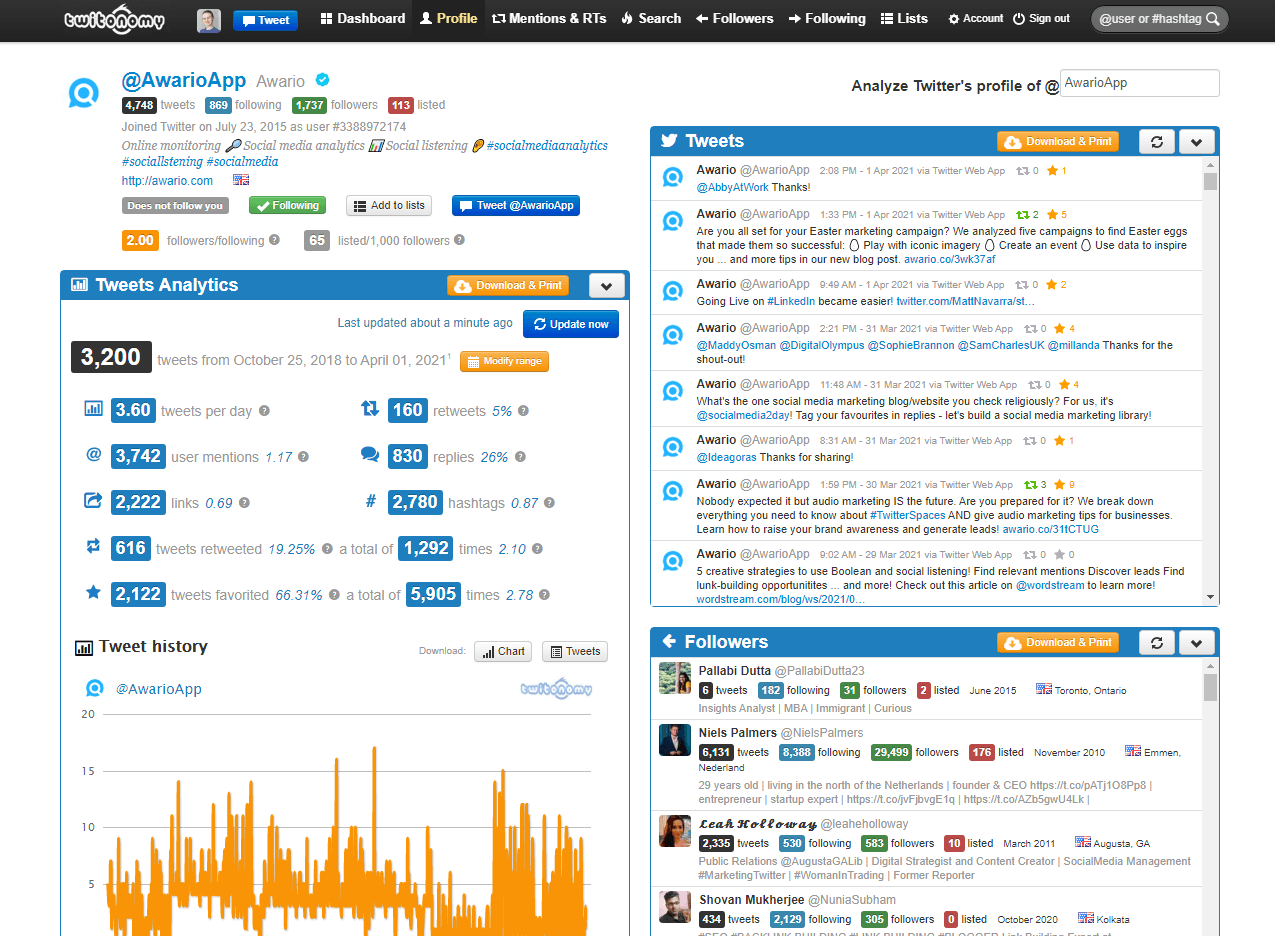1275x936 pixels.
Task: Open the Tweets panel chevron dropdown
Action: click(x=1196, y=141)
